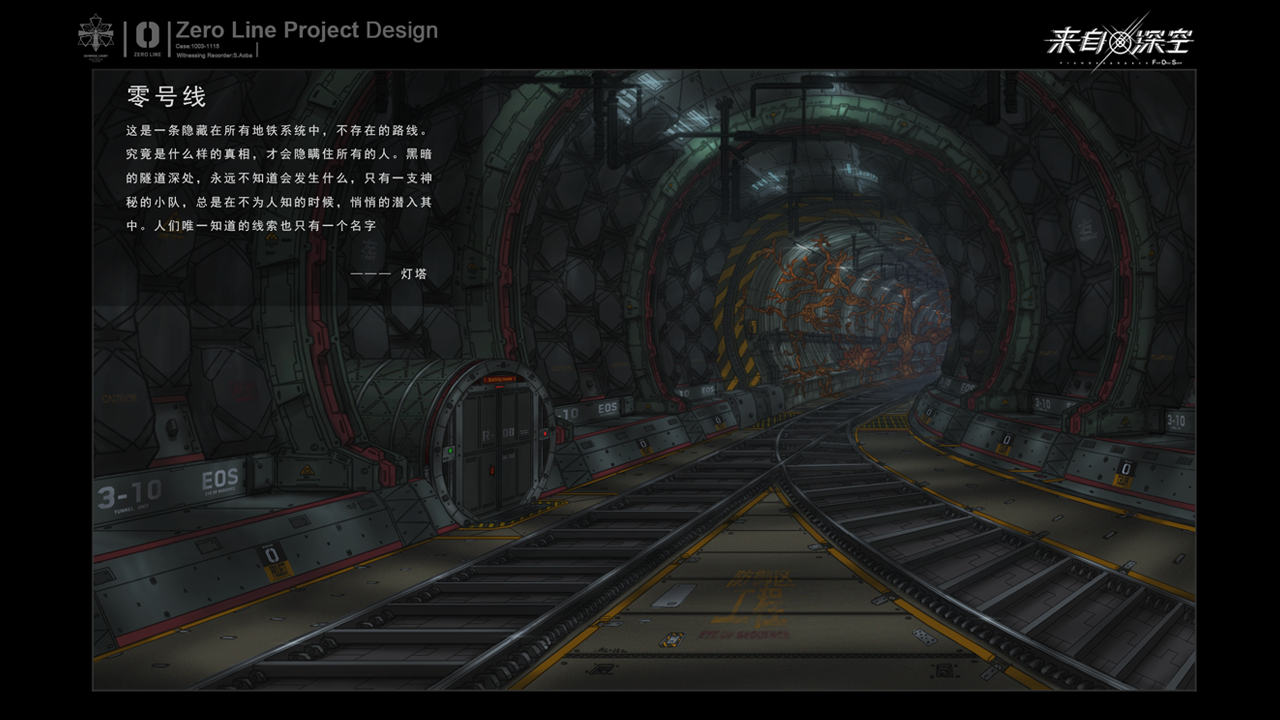Click the small "3-10" sign on the far right wall

(1175, 421)
